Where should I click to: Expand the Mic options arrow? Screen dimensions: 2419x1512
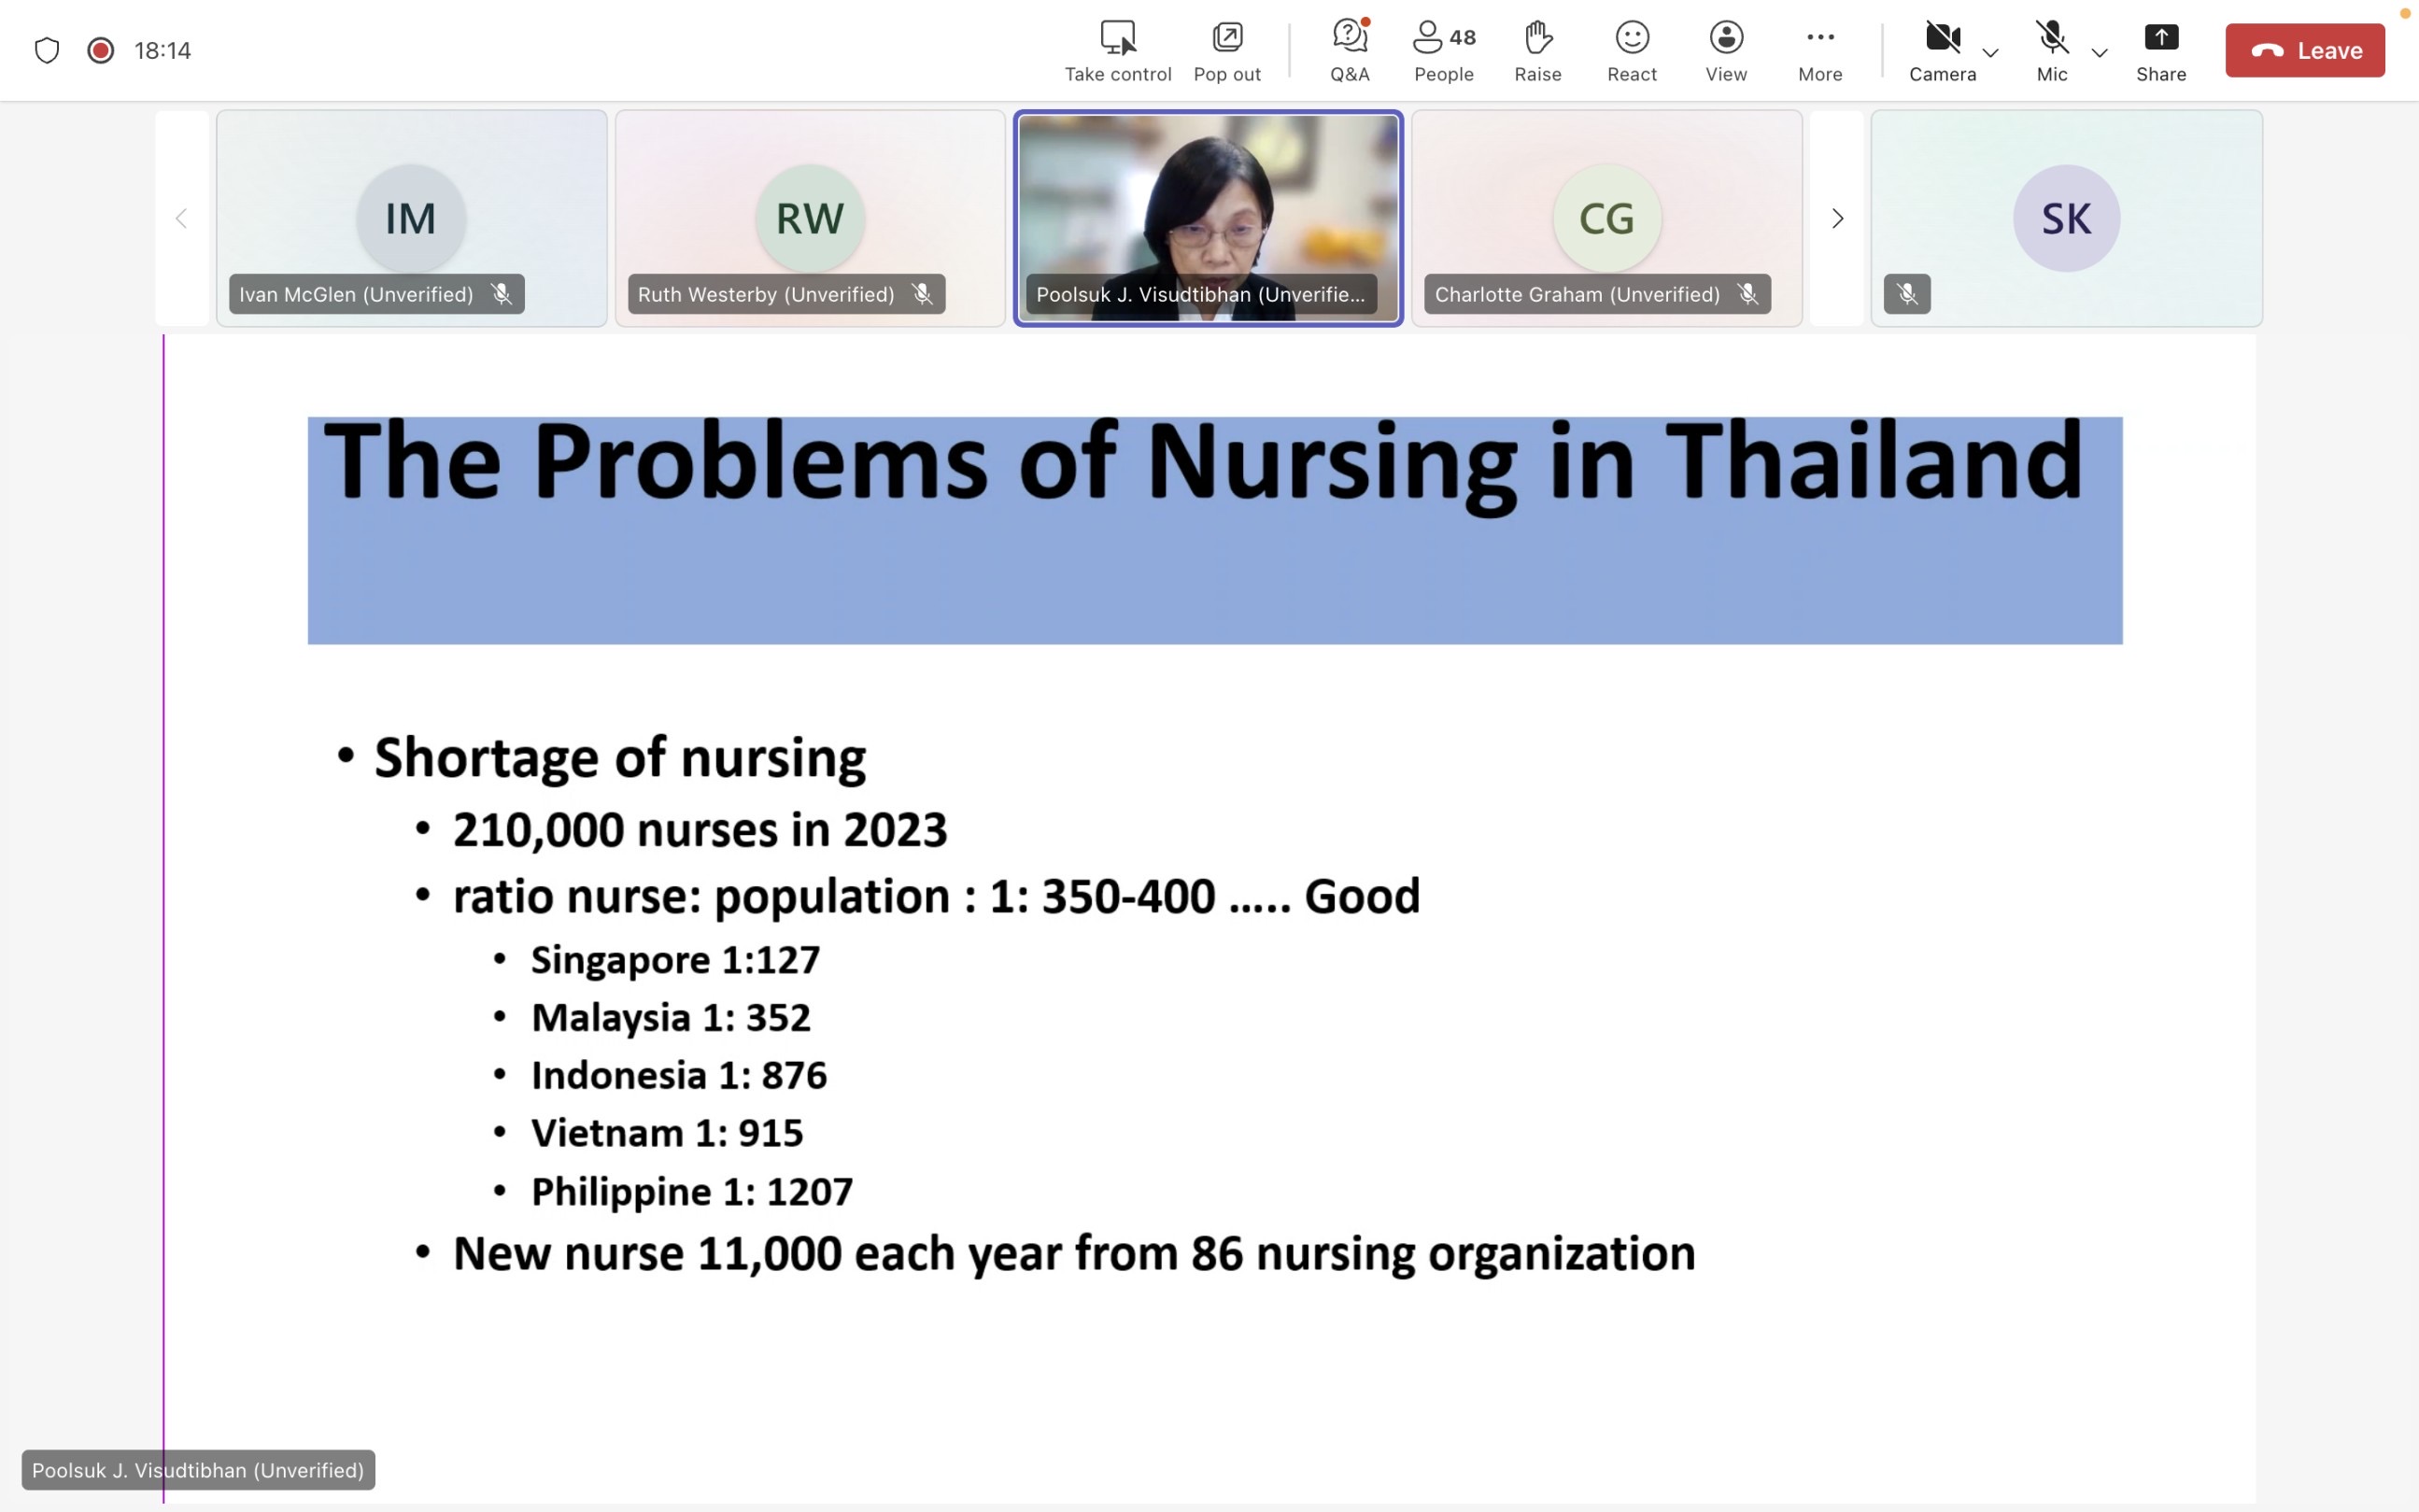coord(2099,52)
